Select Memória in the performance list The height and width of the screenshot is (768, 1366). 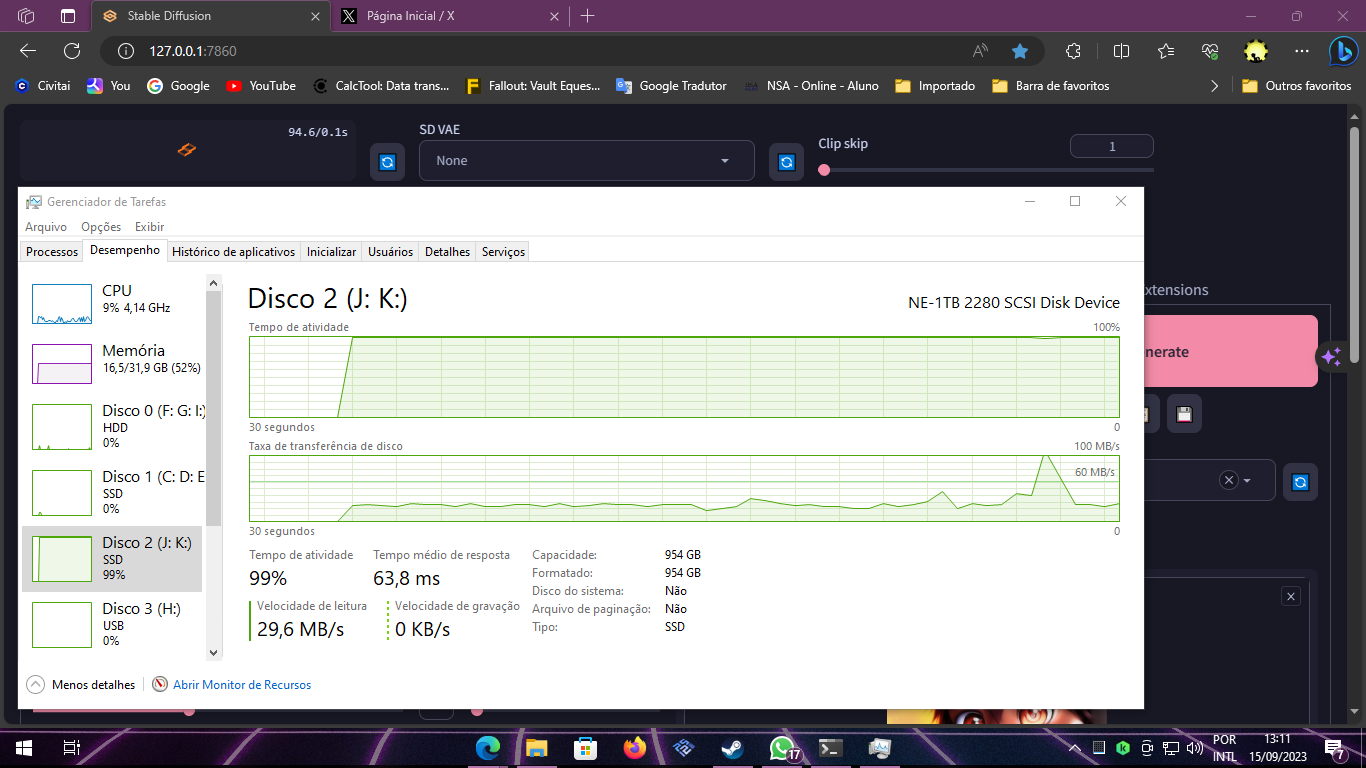pyautogui.click(x=113, y=362)
